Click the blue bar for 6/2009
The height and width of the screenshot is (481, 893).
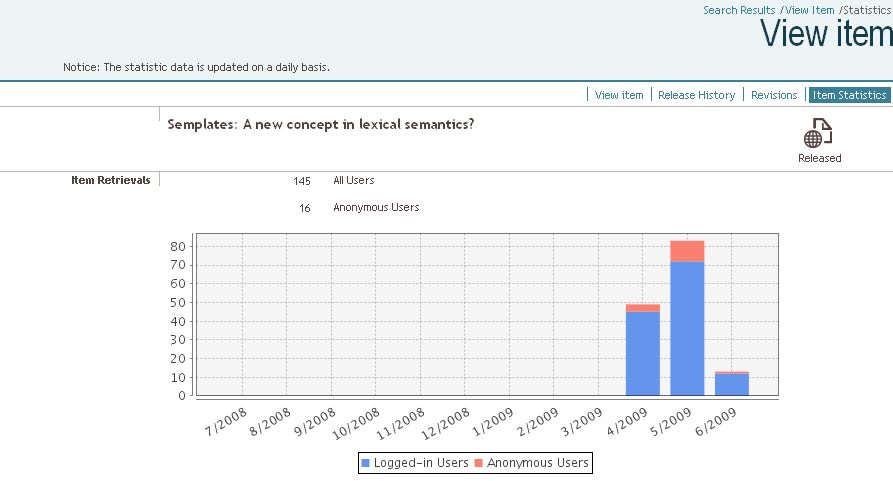[x=732, y=385]
